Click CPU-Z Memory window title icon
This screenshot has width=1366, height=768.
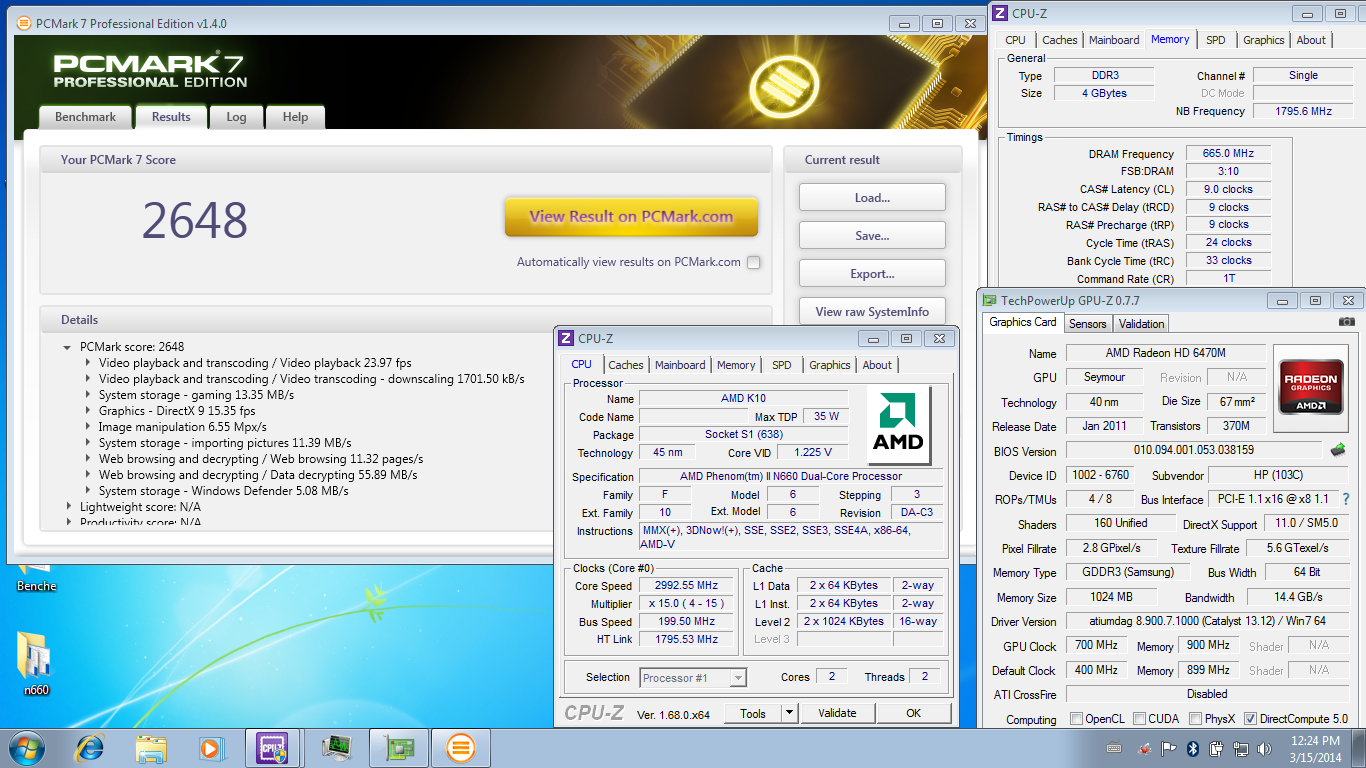tap(1001, 13)
